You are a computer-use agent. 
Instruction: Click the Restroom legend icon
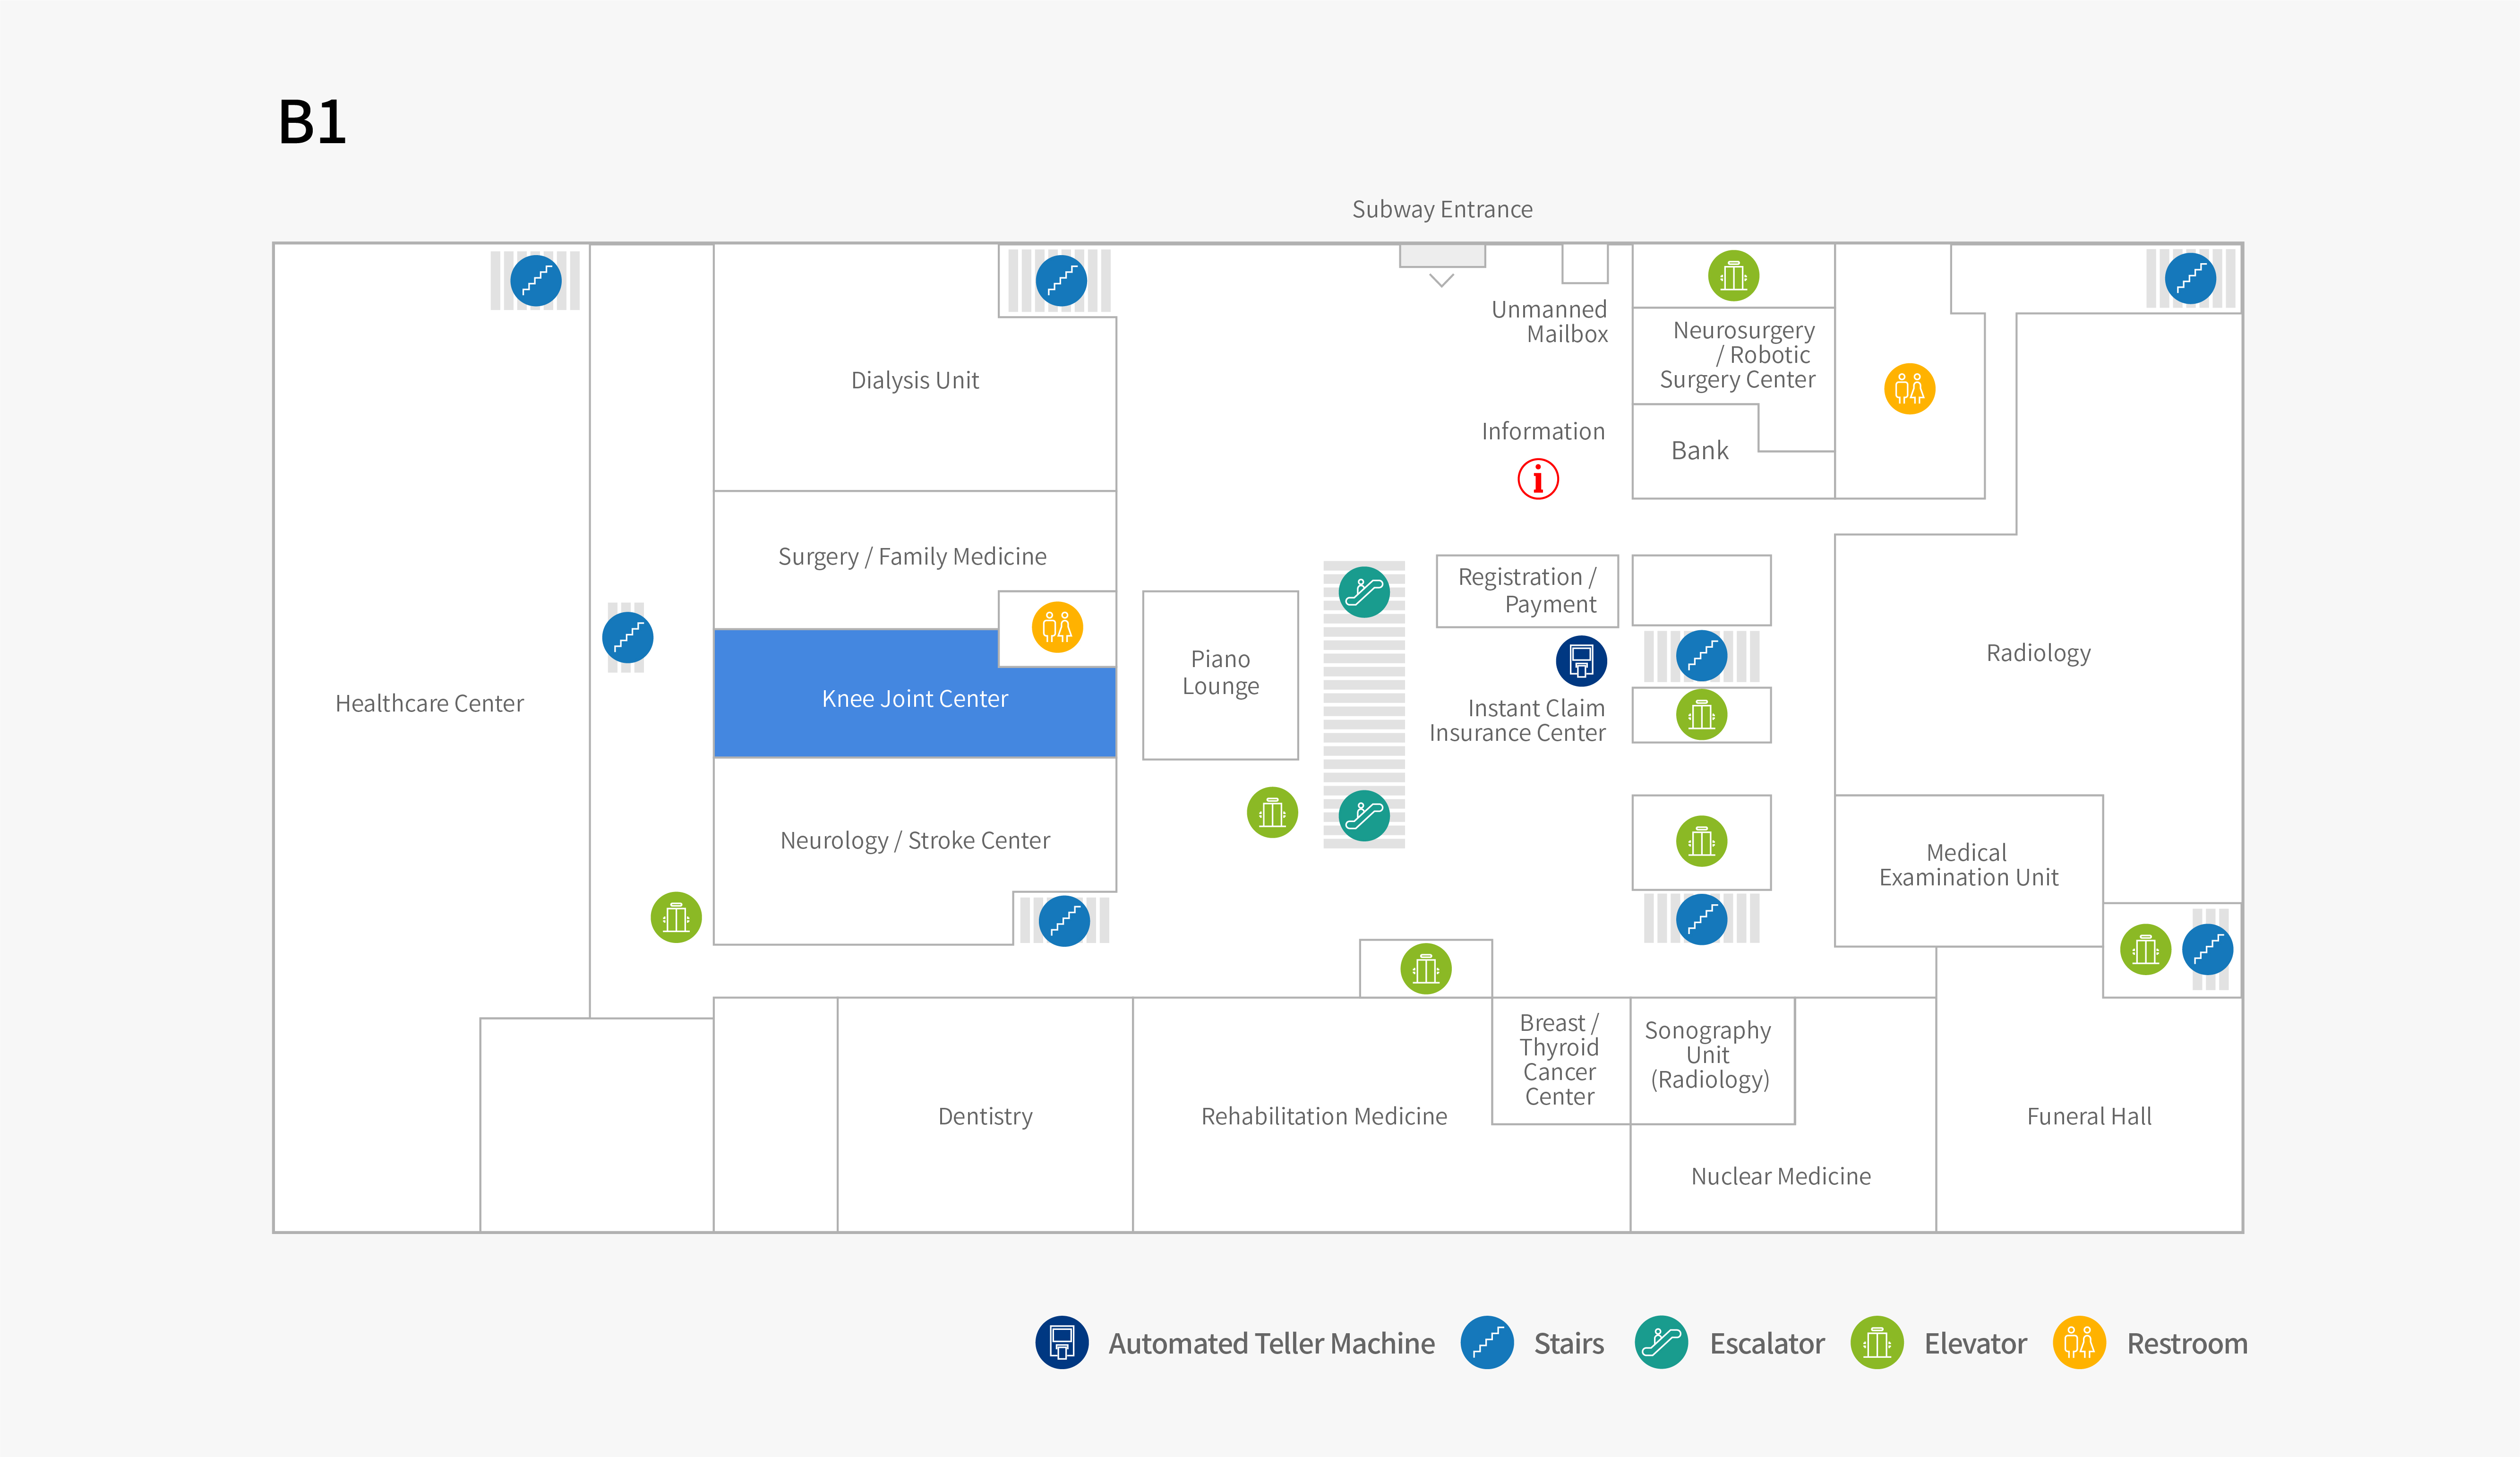click(x=2079, y=1342)
